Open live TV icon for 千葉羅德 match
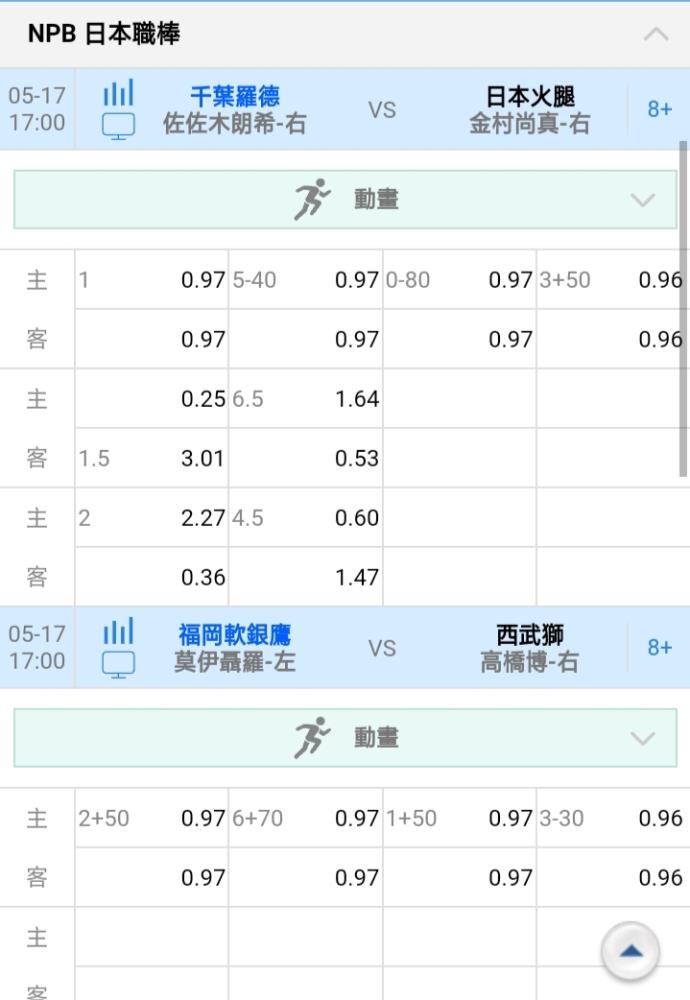 click(119, 126)
